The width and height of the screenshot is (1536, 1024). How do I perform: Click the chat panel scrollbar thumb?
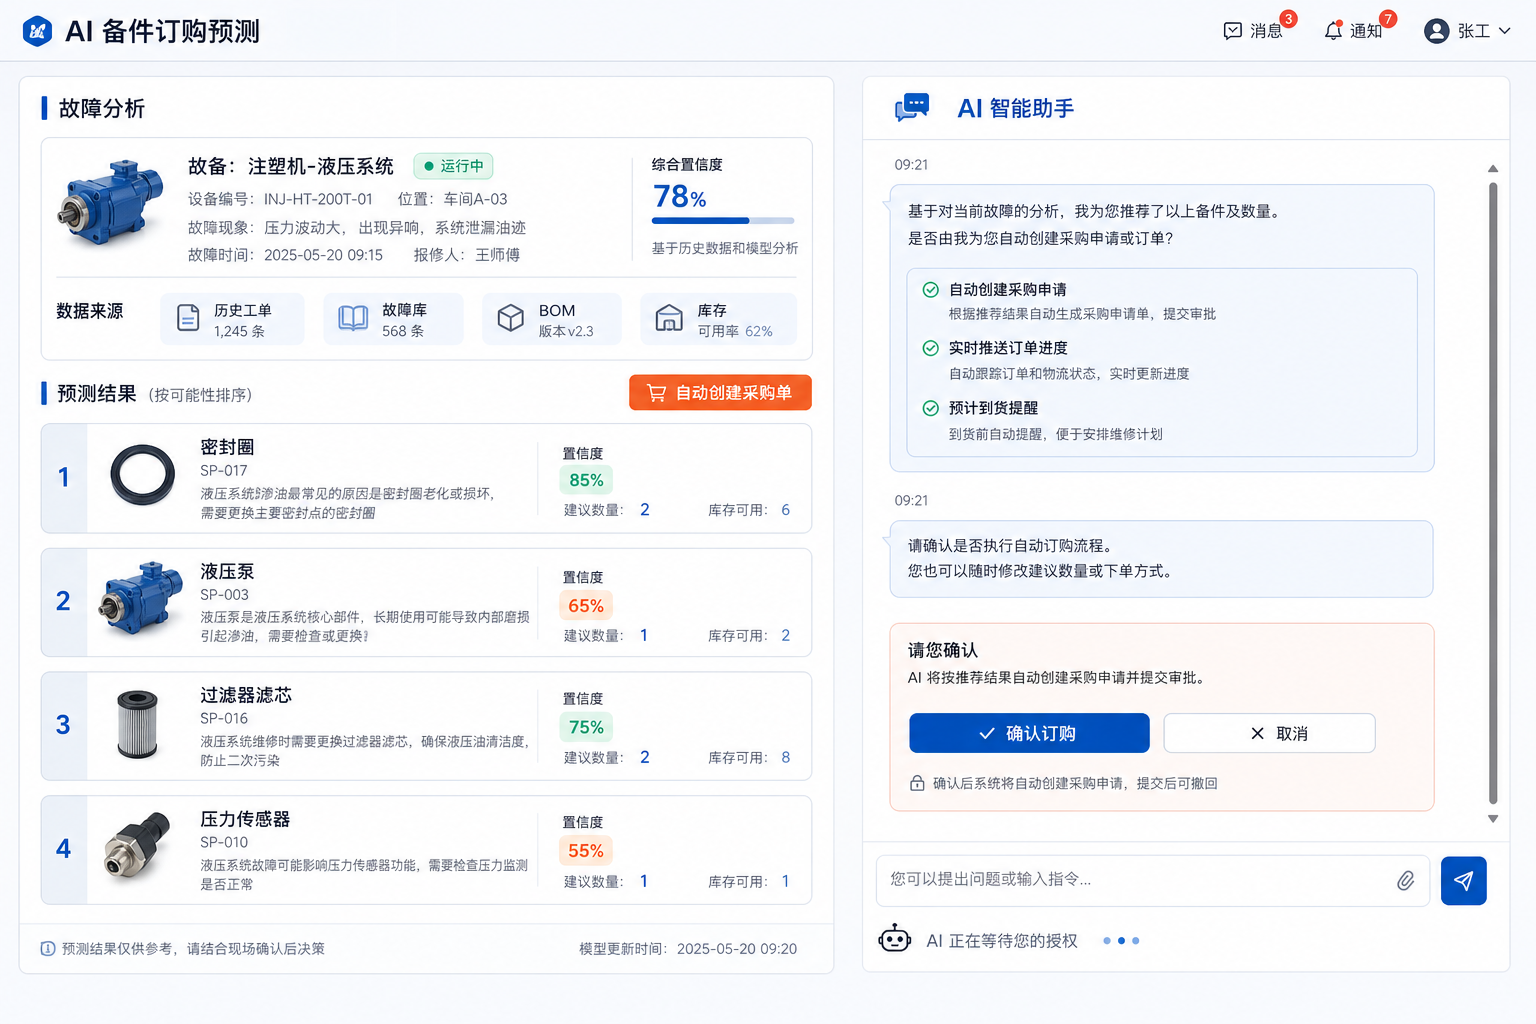pos(1493,493)
